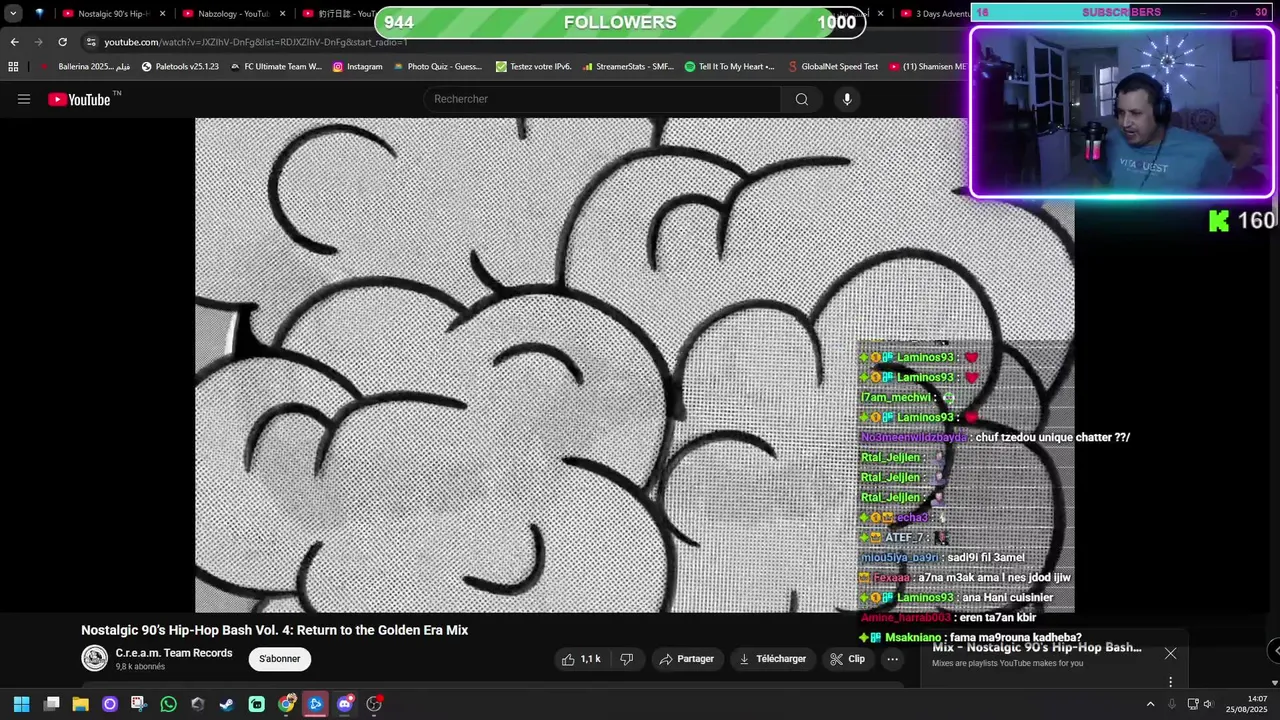Open the purple circle app on taskbar
The image size is (1280, 720).
click(110, 704)
